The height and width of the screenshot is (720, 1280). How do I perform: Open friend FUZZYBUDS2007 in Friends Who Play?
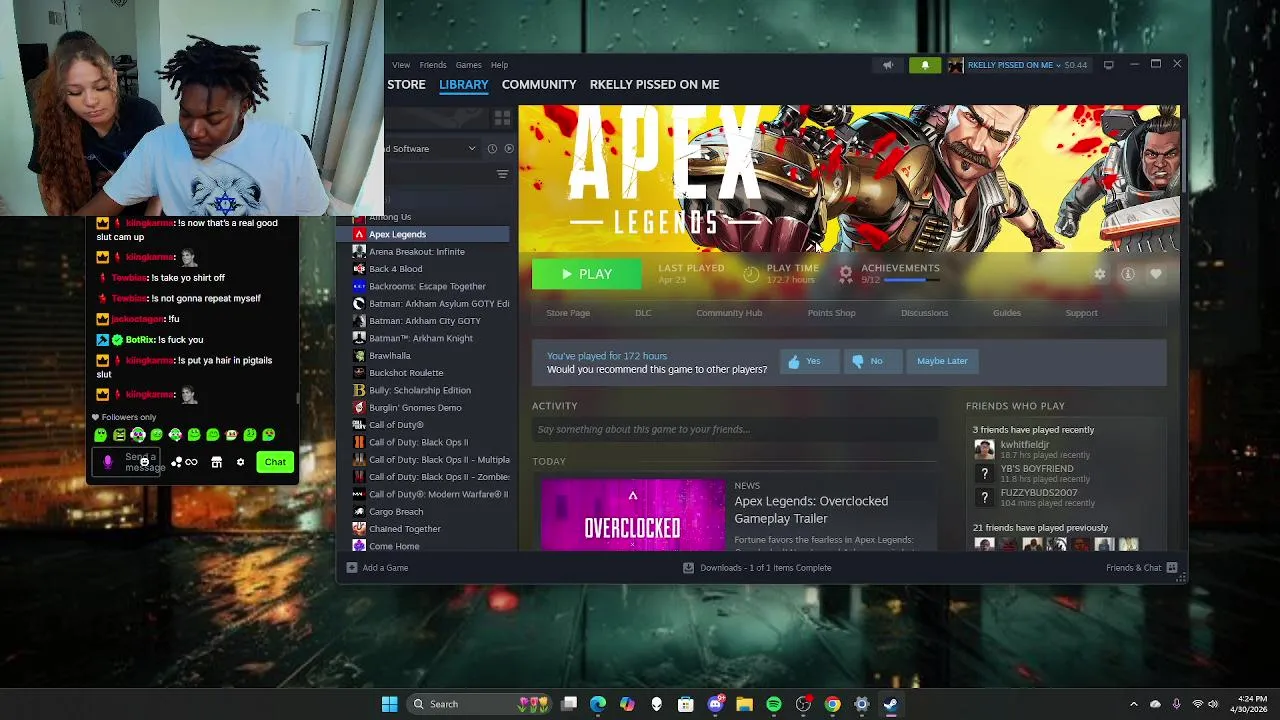(x=1039, y=493)
